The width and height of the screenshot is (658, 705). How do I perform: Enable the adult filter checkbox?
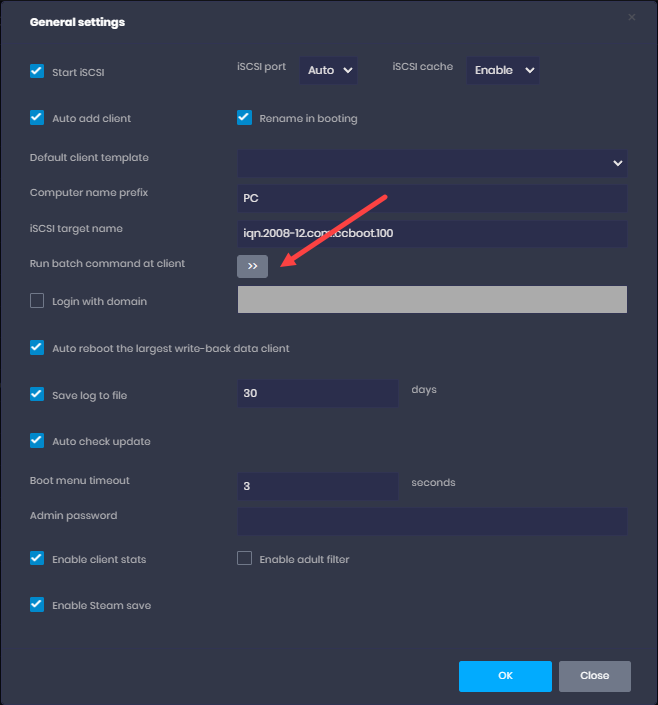coord(244,559)
